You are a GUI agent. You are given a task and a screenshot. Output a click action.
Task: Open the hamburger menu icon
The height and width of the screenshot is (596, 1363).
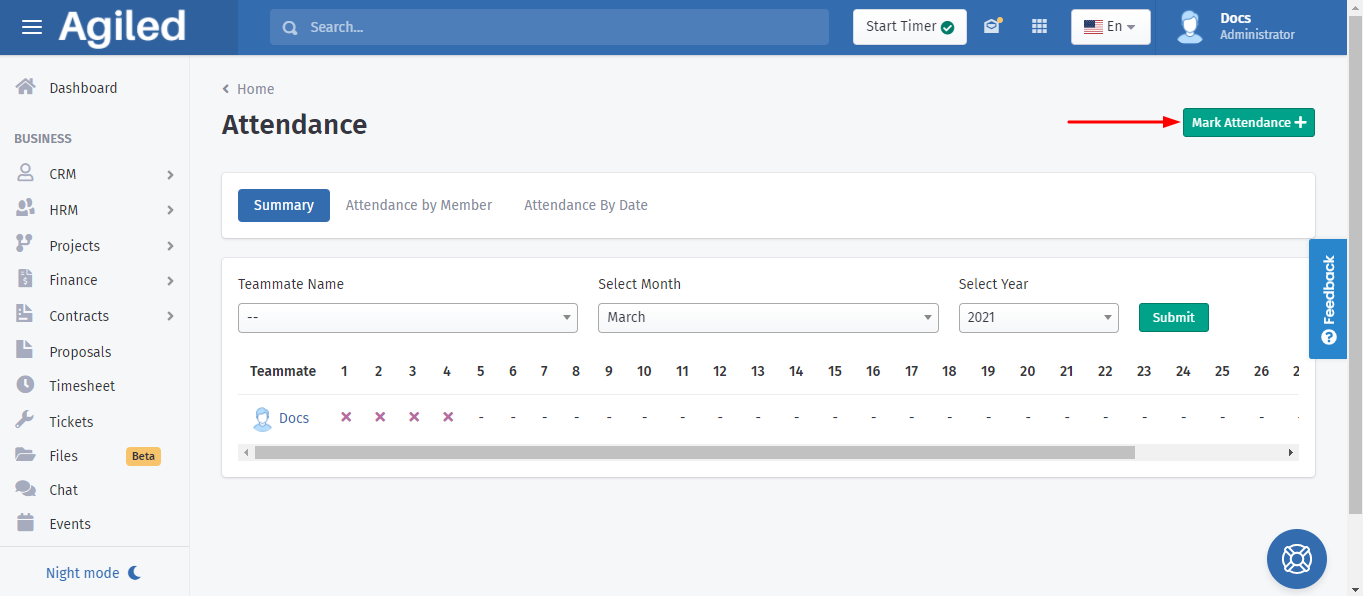point(32,27)
